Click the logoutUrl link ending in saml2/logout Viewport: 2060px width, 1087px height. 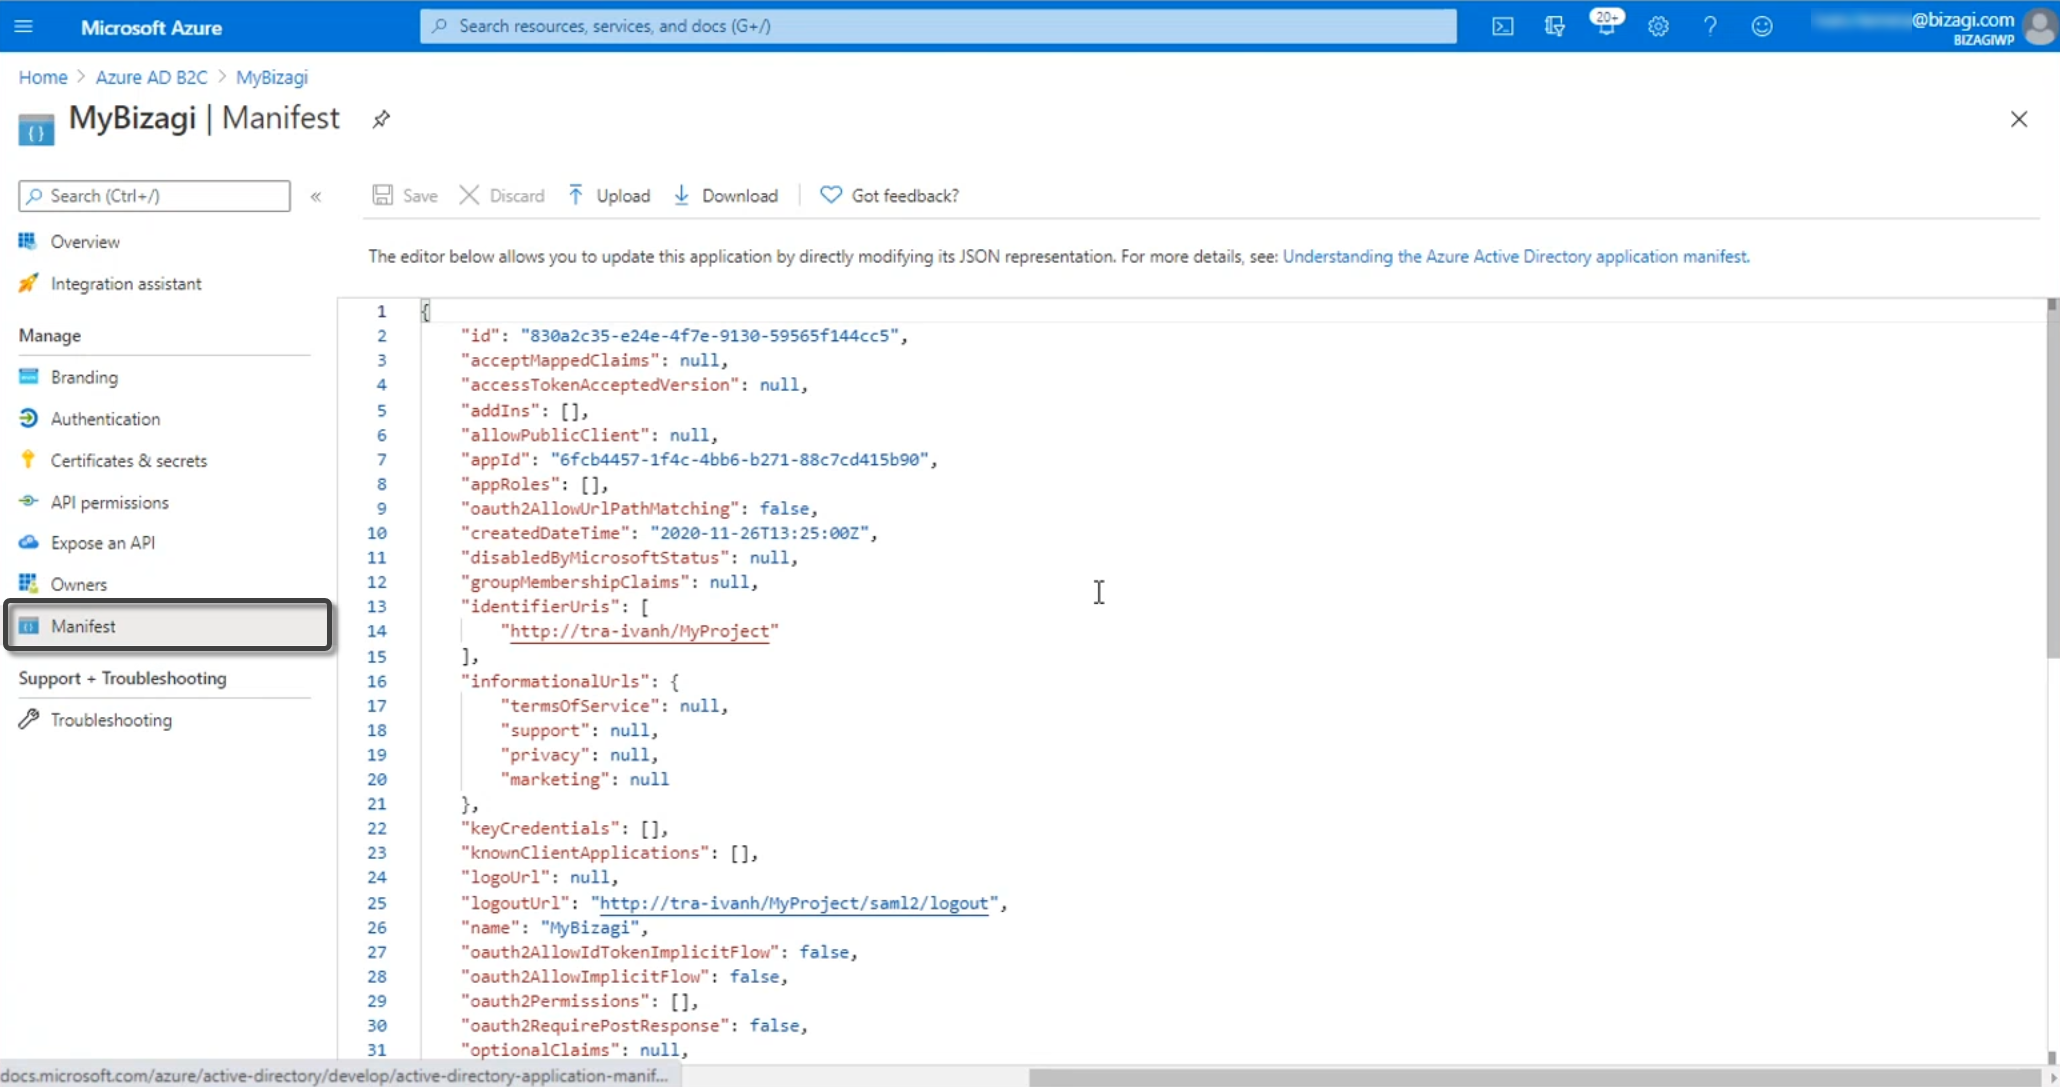(794, 903)
